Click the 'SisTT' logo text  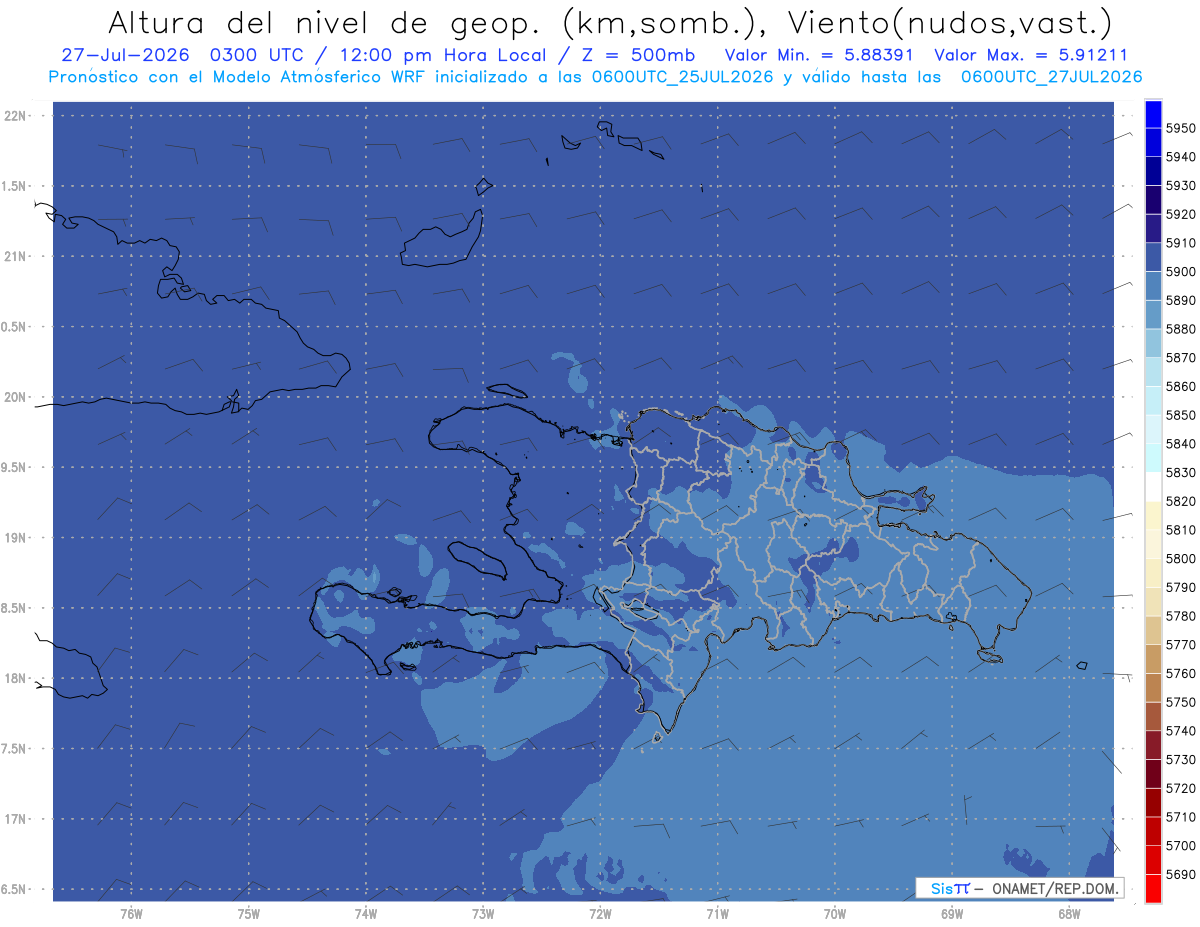coord(950,888)
